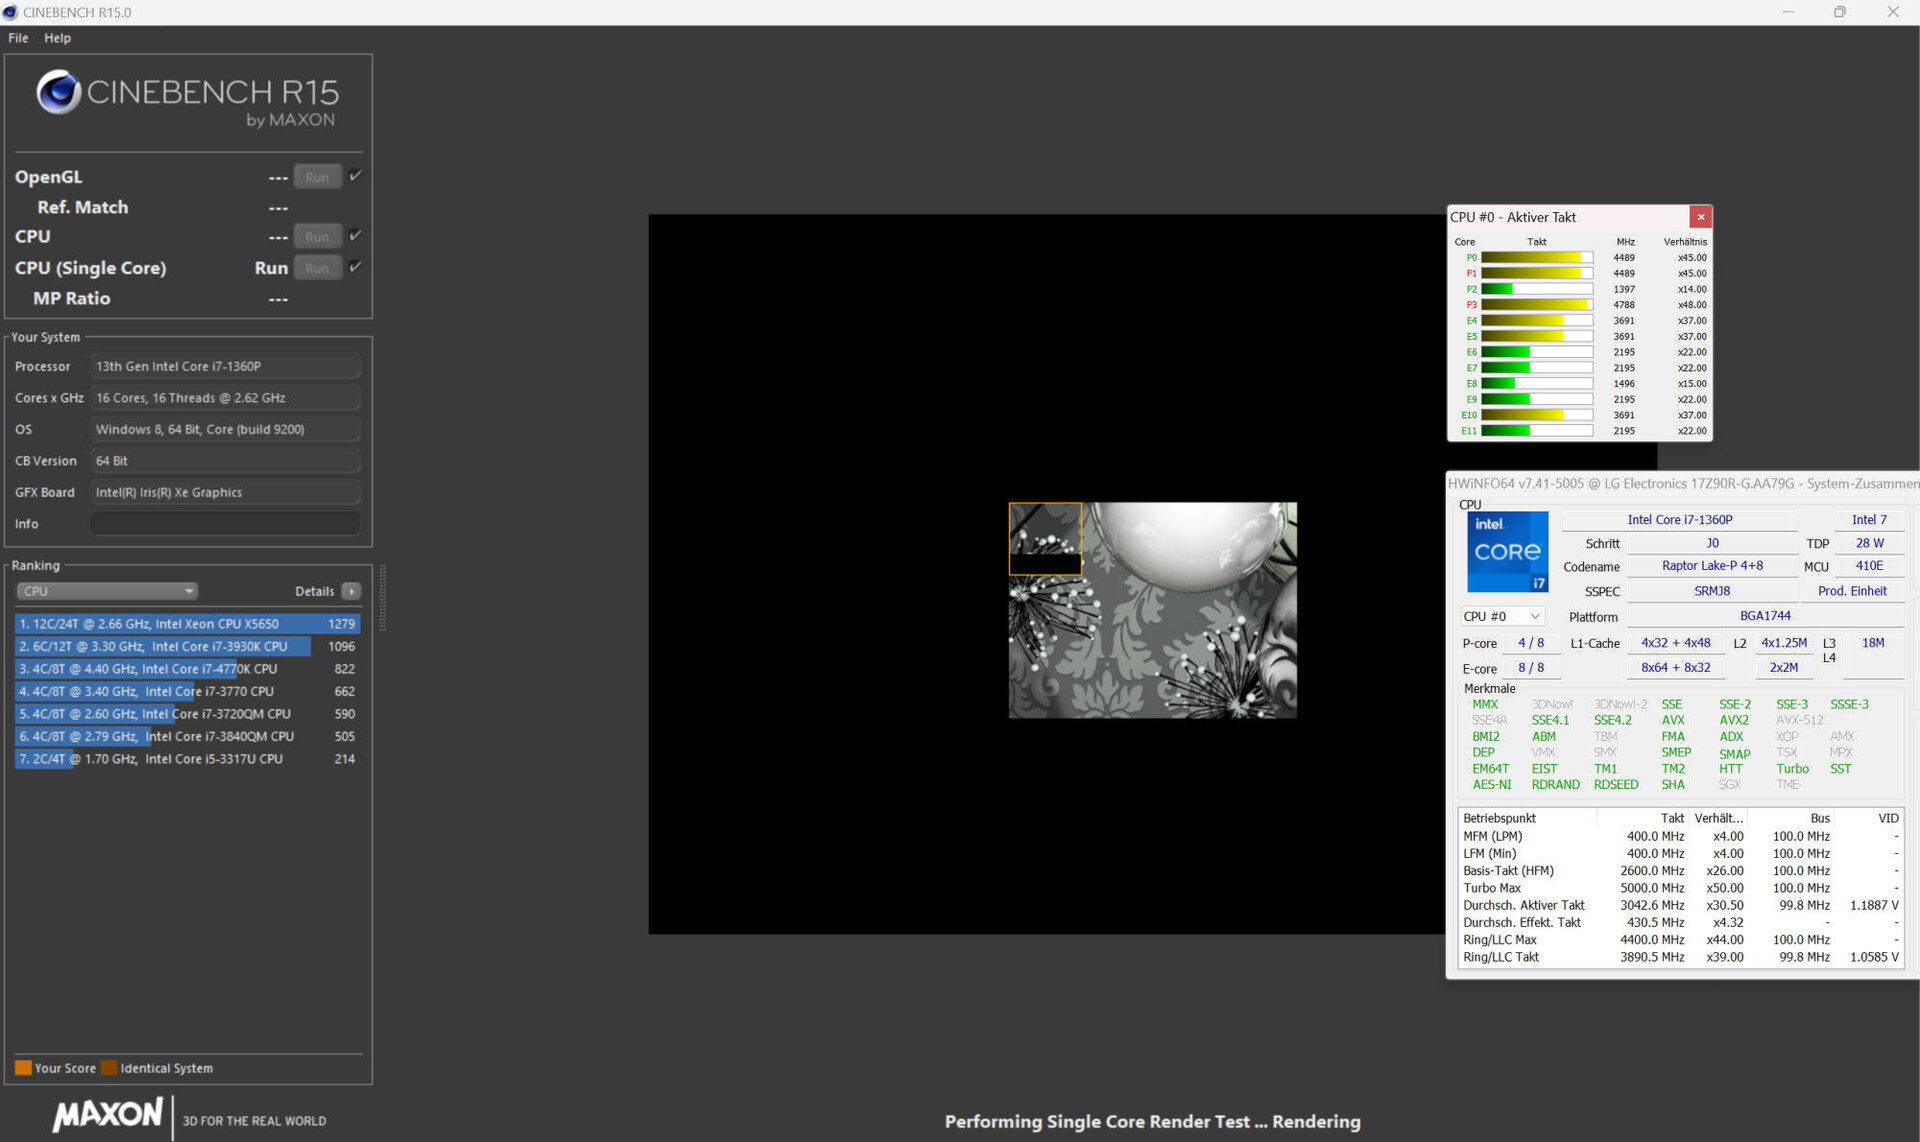Viewport: 1920px width, 1142px height.
Task: Click the Identical System legend swatch
Action: (109, 1067)
